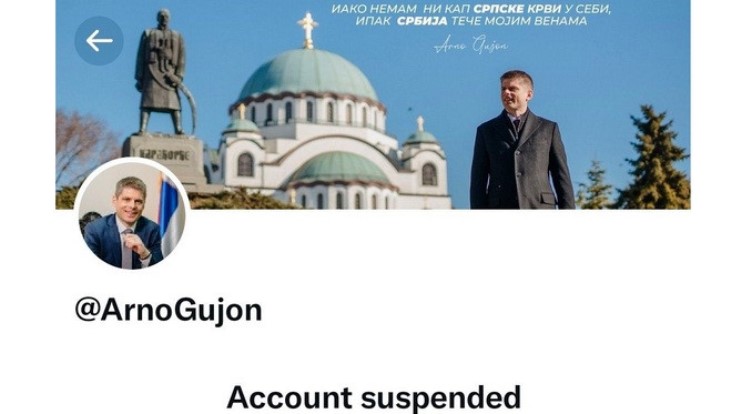Viewport: 751px width, 414px height.
Task: Click the large green church dome
Action: tap(308, 75)
